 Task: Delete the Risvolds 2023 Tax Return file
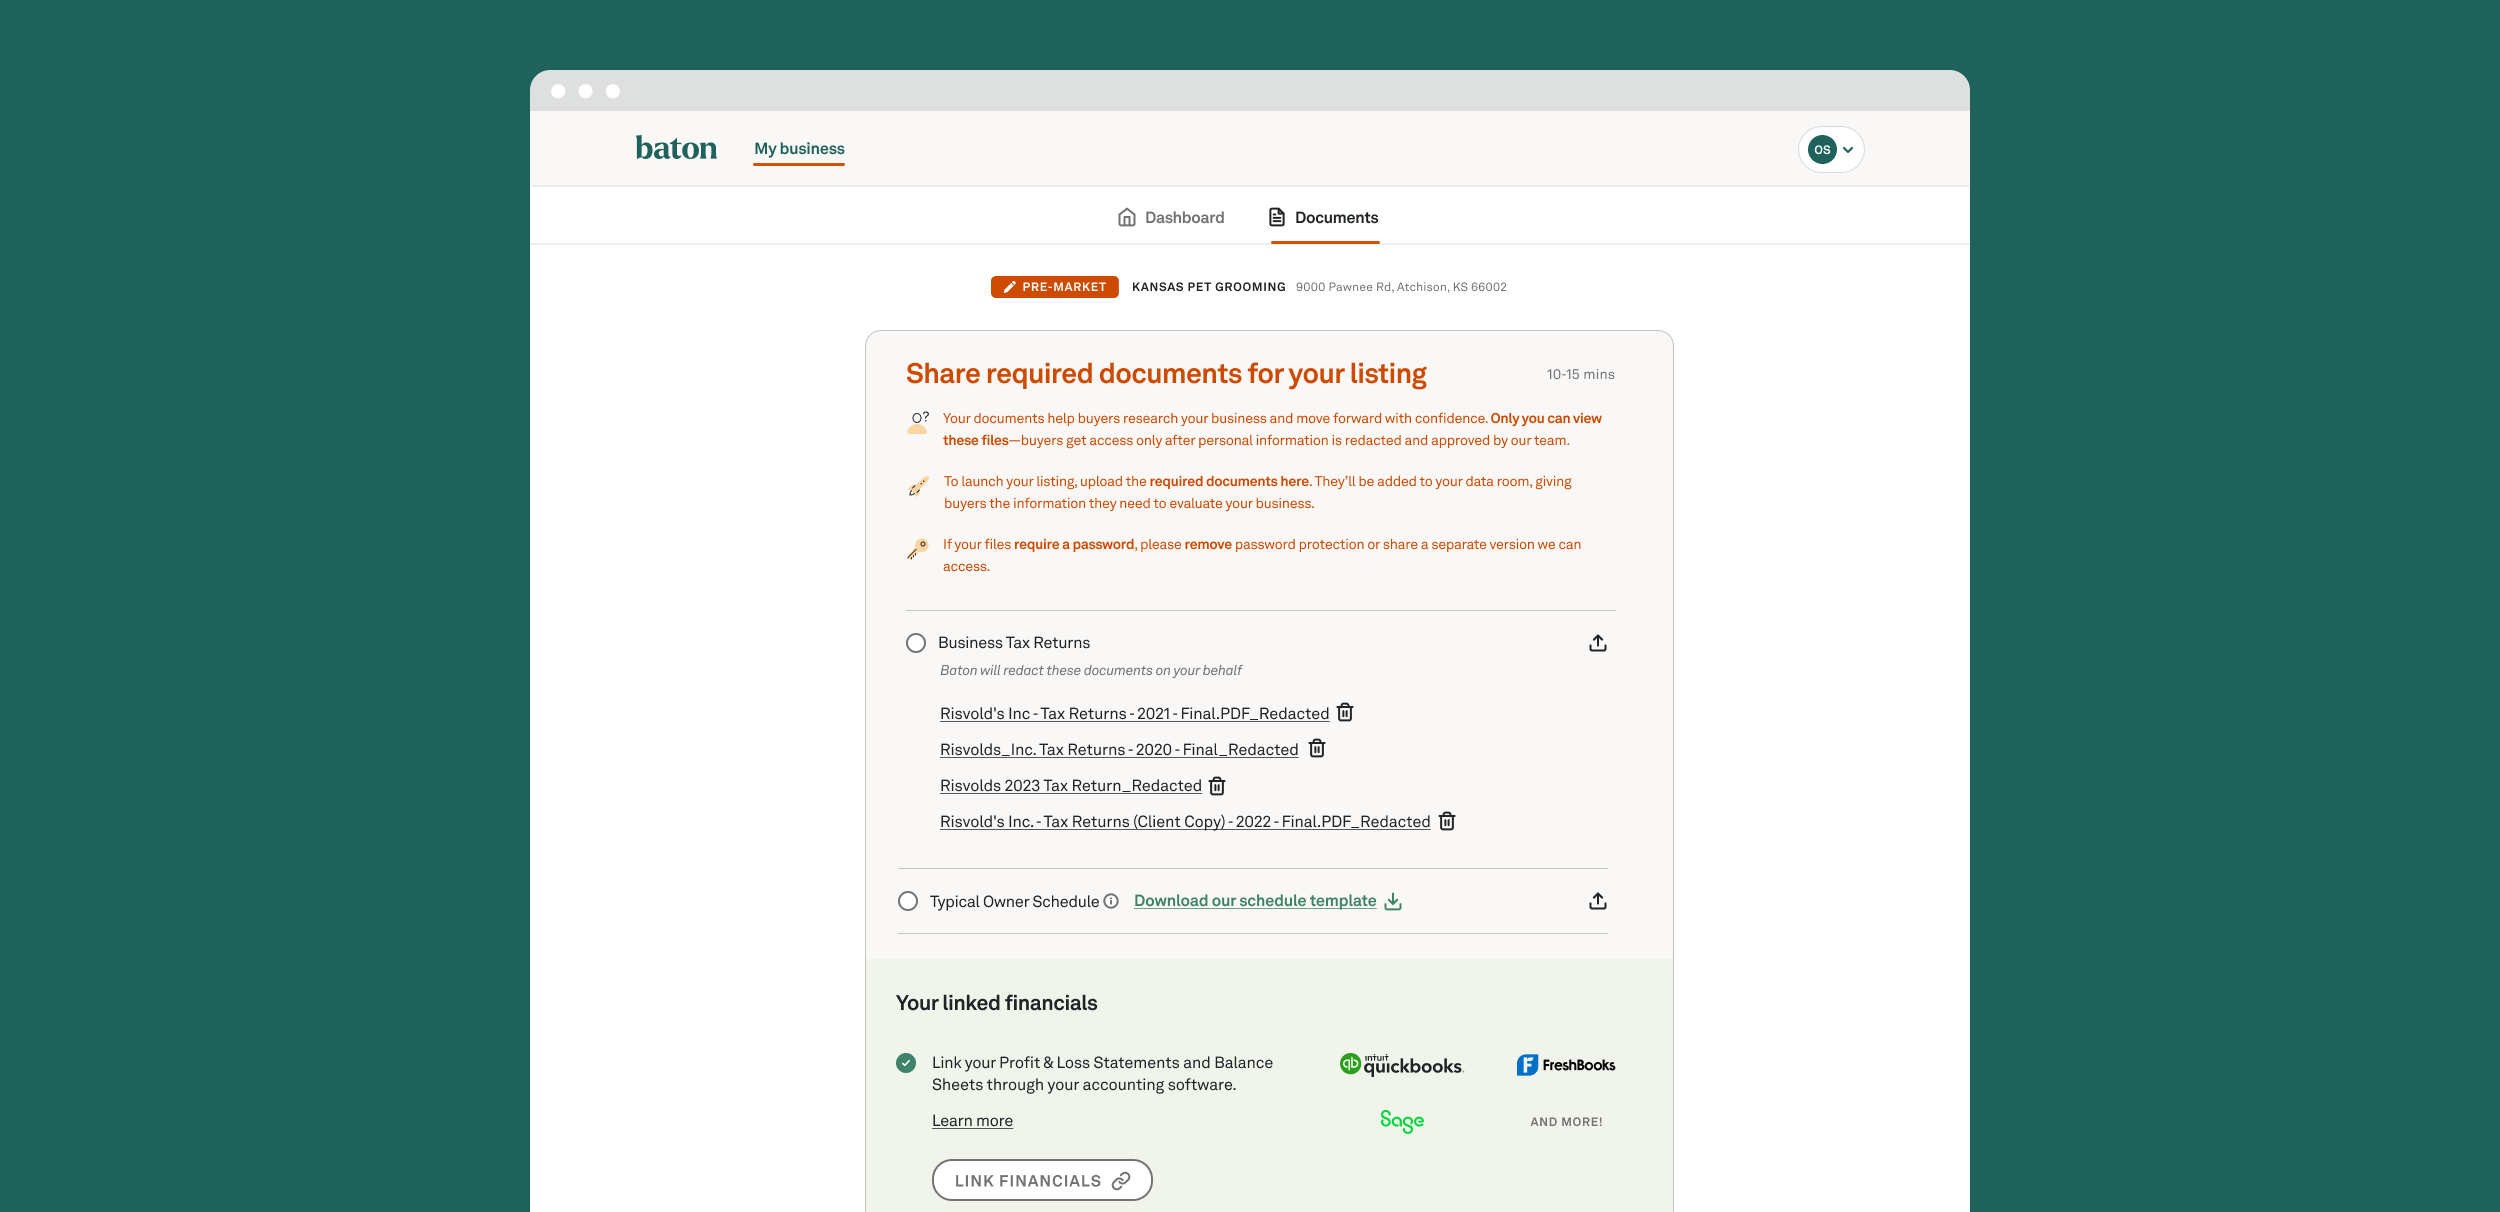point(1217,785)
